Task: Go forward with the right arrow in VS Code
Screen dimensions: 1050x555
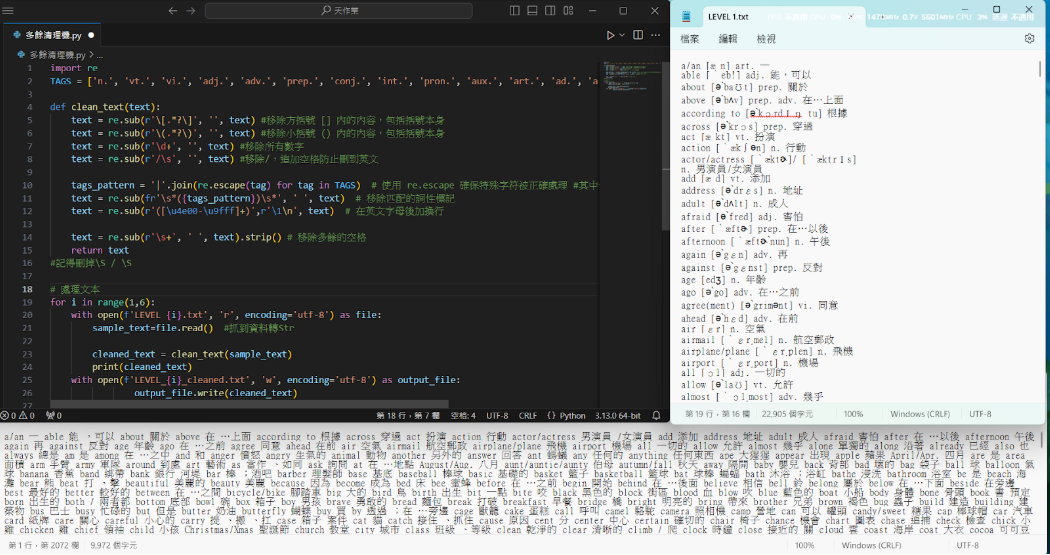Action: [191, 11]
